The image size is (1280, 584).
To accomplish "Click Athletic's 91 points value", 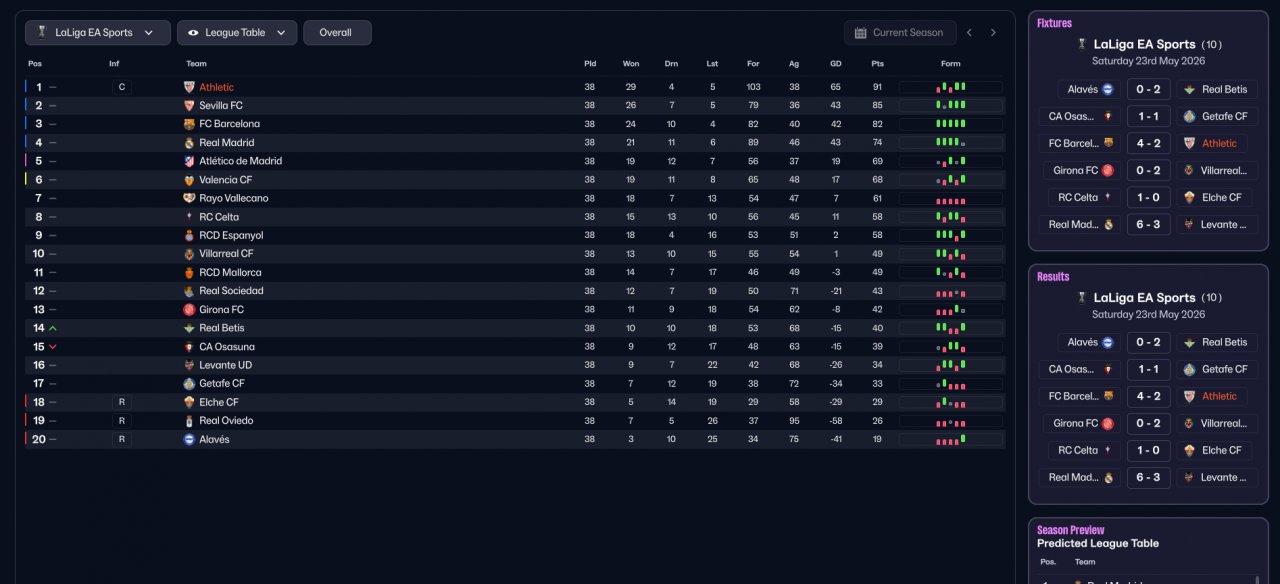I will pyautogui.click(x=877, y=87).
